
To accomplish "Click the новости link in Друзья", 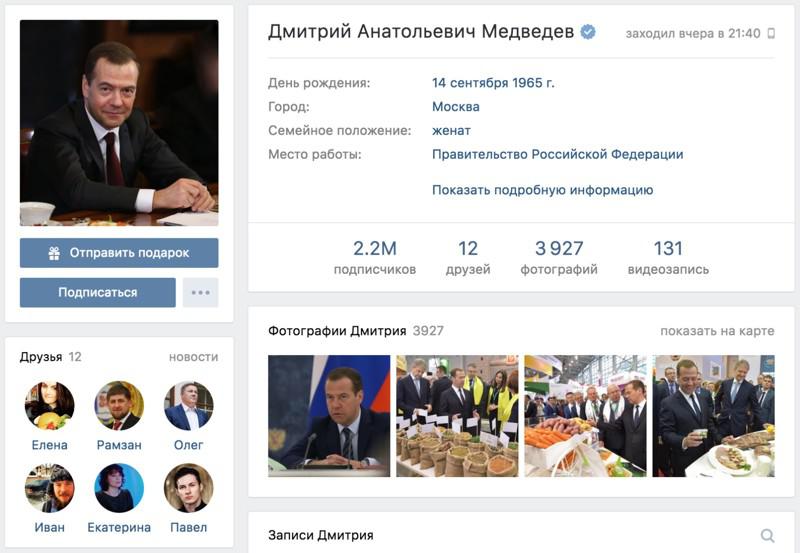I will [193, 357].
